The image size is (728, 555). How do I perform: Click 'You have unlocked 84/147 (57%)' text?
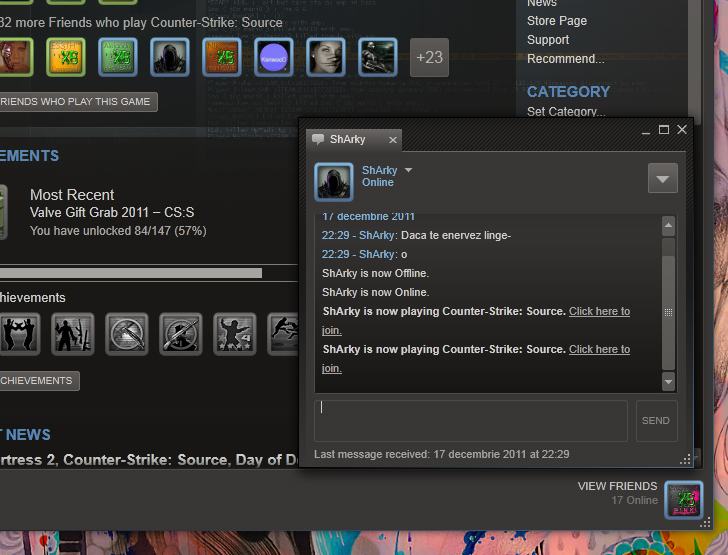pyautogui.click(x=118, y=231)
